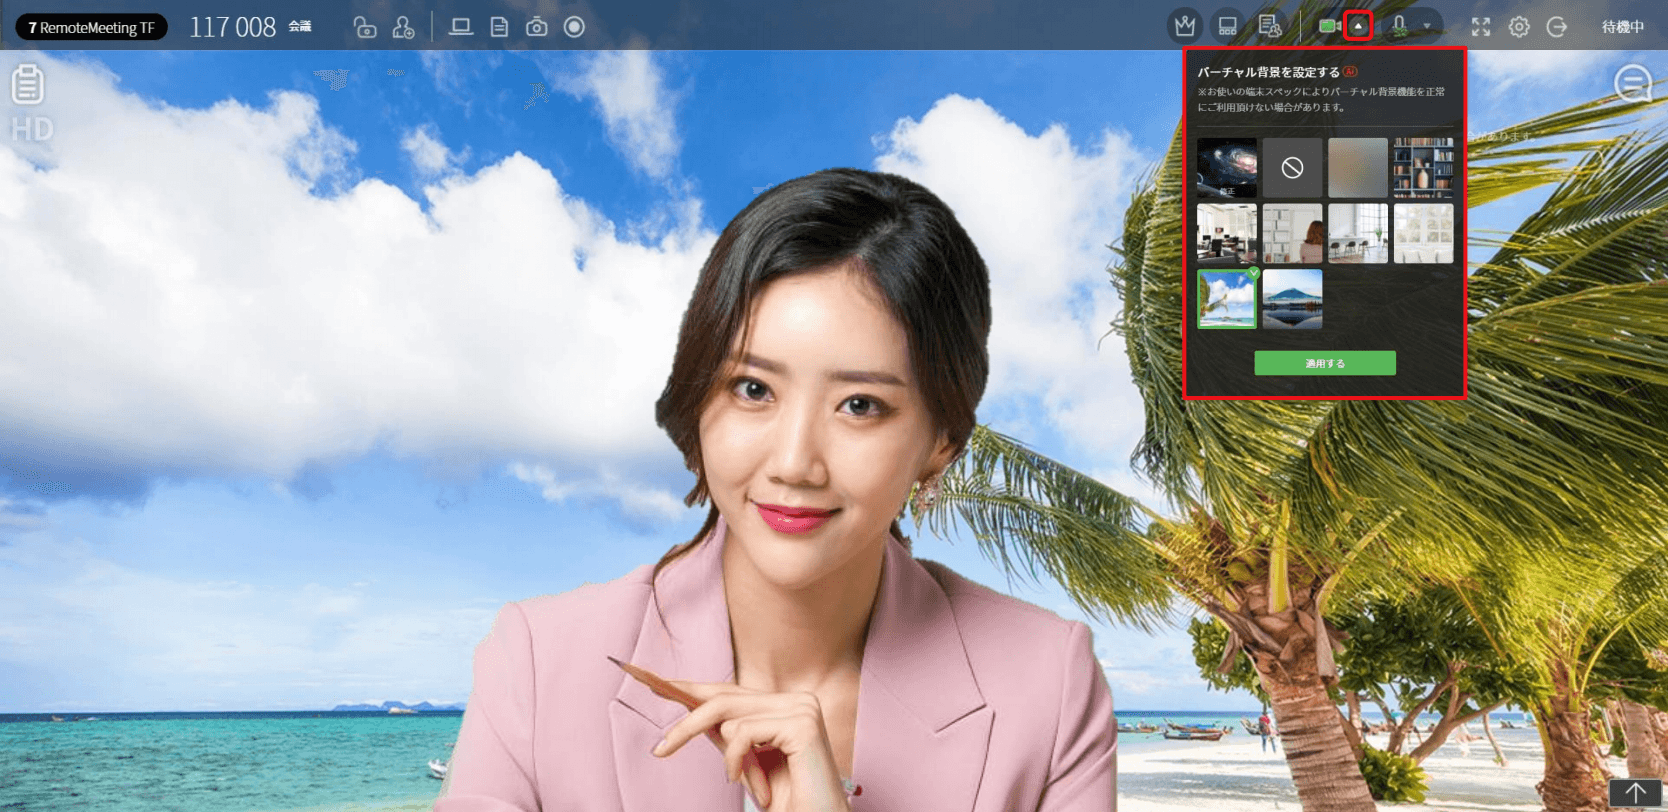Select the blurred background option
This screenshot has height=812, width=1668.
[x=1357, y=168]
